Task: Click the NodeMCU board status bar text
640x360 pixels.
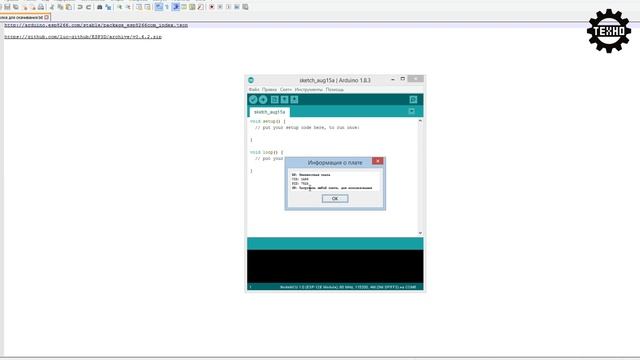Action: pos(348,287)
